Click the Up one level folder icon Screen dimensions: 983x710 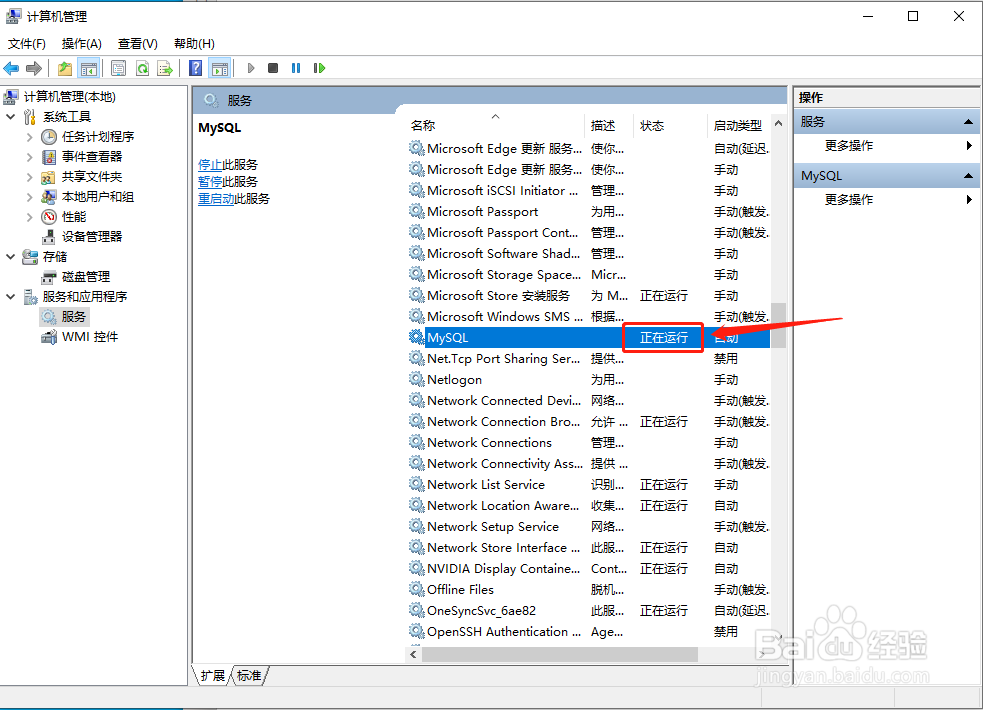coord(65,68)
